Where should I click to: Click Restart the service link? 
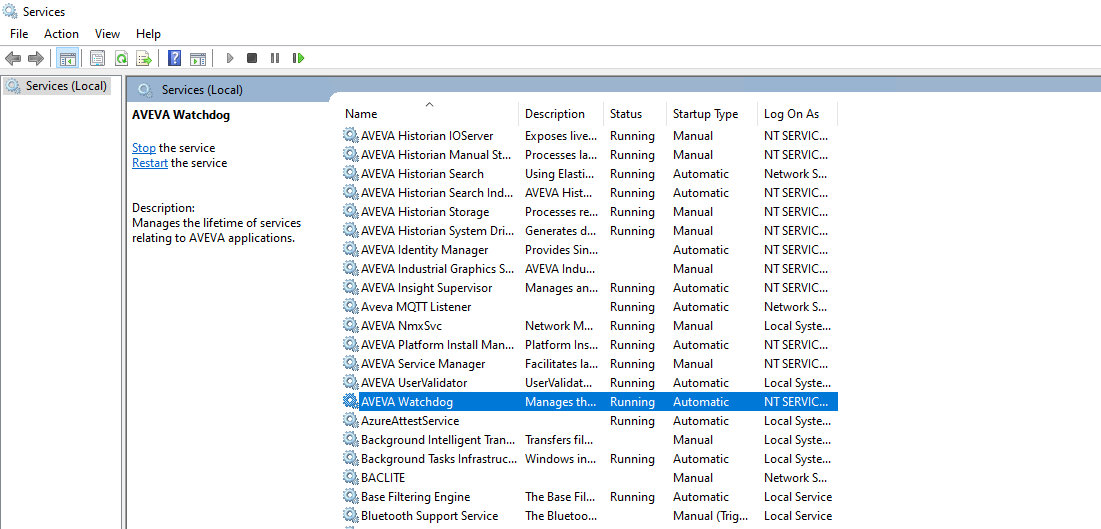150,163
